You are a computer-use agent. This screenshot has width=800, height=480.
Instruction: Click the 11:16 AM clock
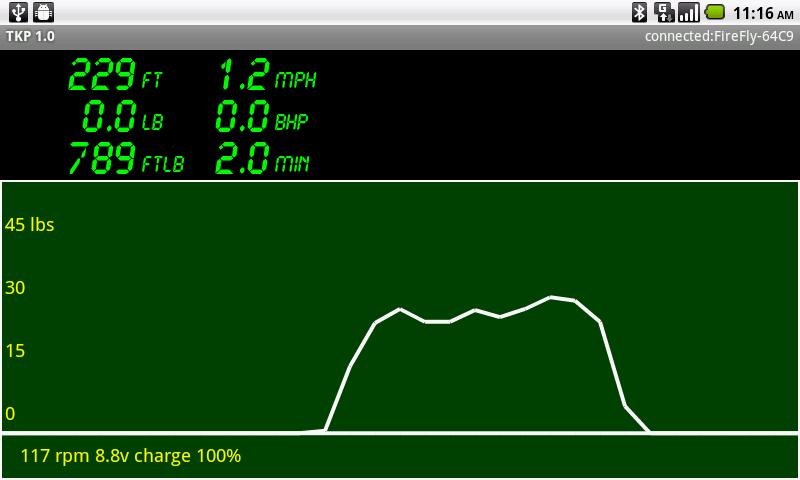(x=764, y=13)
